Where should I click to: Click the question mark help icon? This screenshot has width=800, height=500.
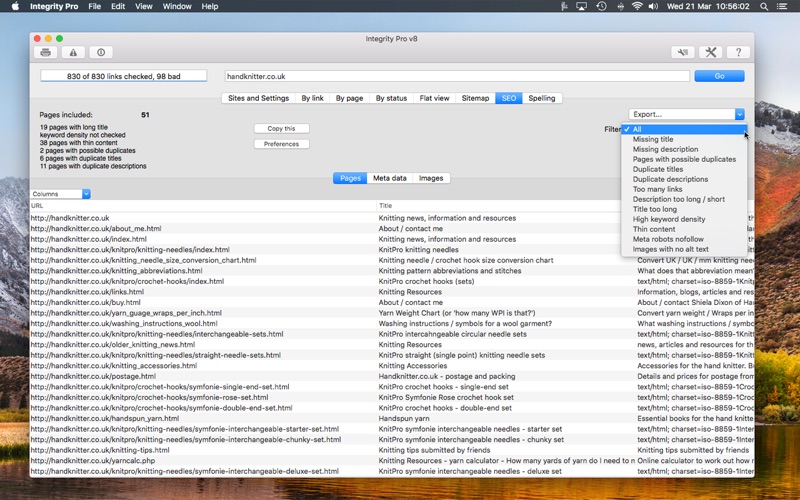tap(738, 52)
